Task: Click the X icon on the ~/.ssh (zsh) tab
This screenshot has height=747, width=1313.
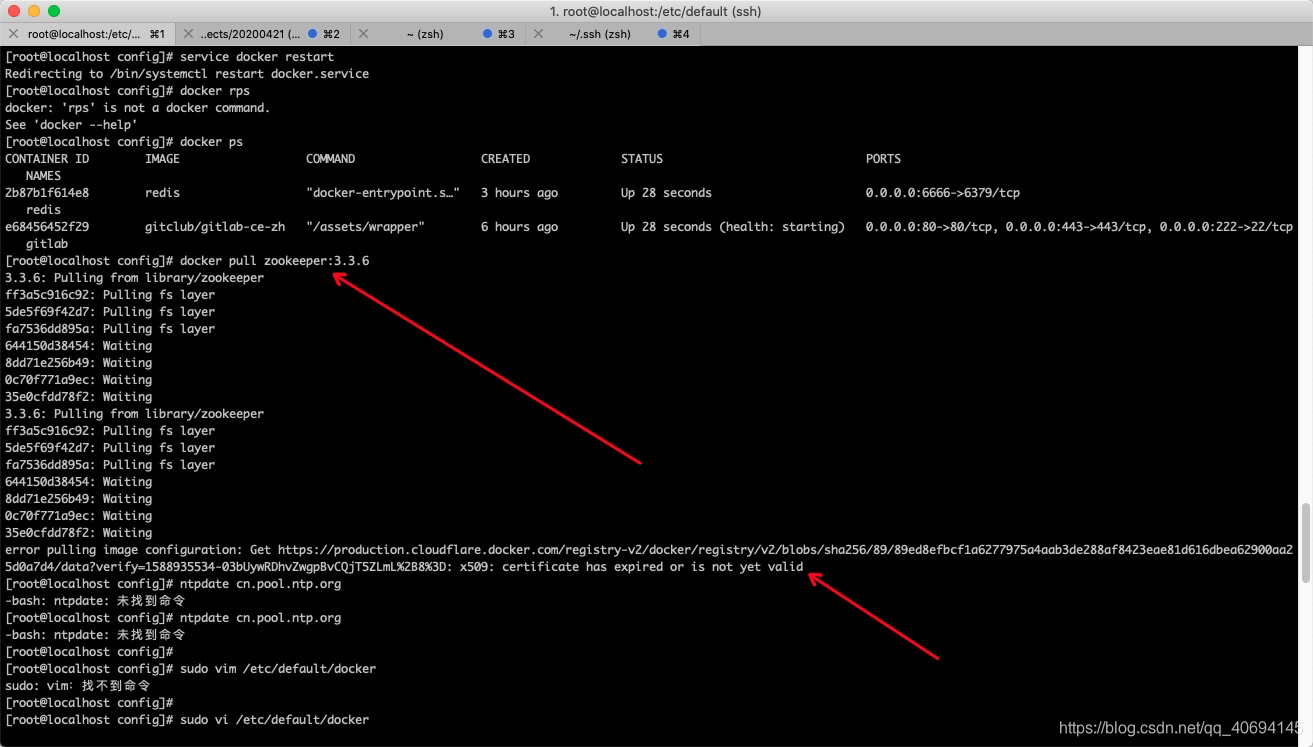Action: 536,33
